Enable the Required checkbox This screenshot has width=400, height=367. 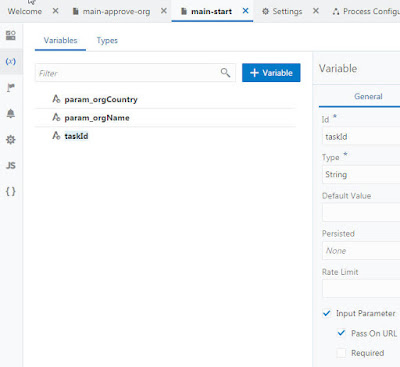coord(341,353)
